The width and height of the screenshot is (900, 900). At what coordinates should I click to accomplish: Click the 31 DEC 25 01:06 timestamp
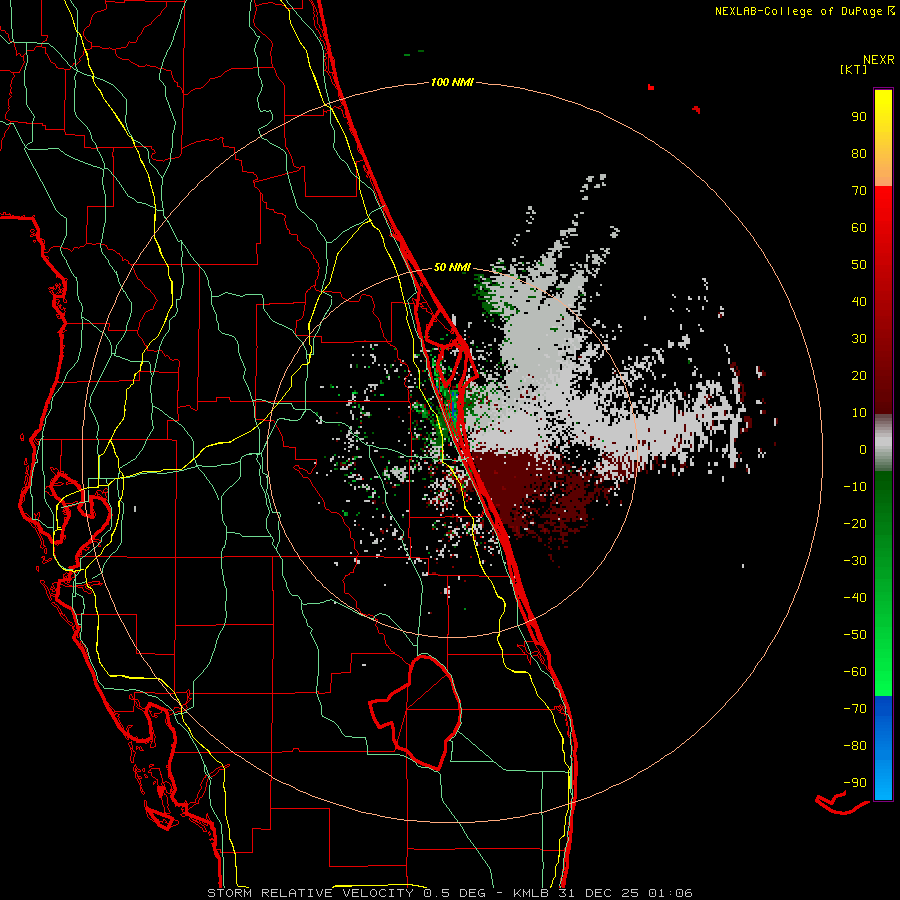(624, 893)
